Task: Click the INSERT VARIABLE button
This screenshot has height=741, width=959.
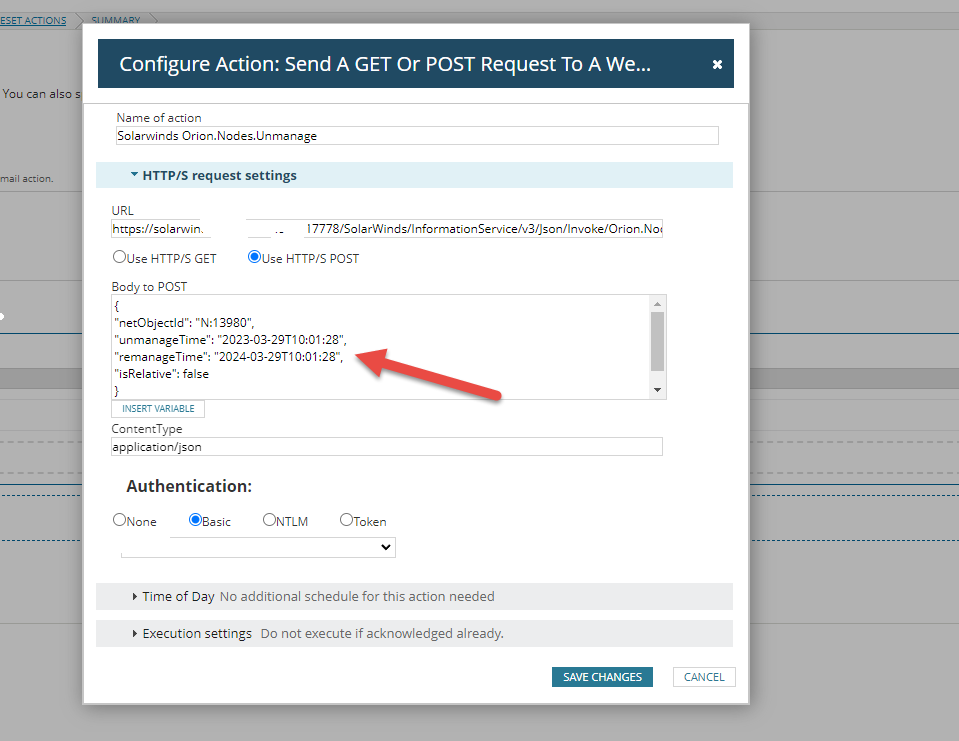Action: [158, 408]
